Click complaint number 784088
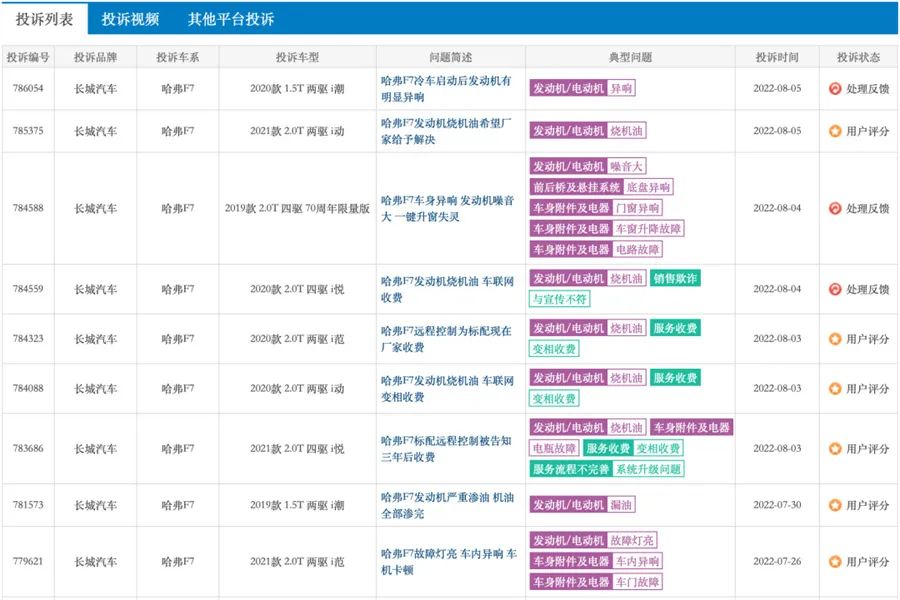 [28, 388]
